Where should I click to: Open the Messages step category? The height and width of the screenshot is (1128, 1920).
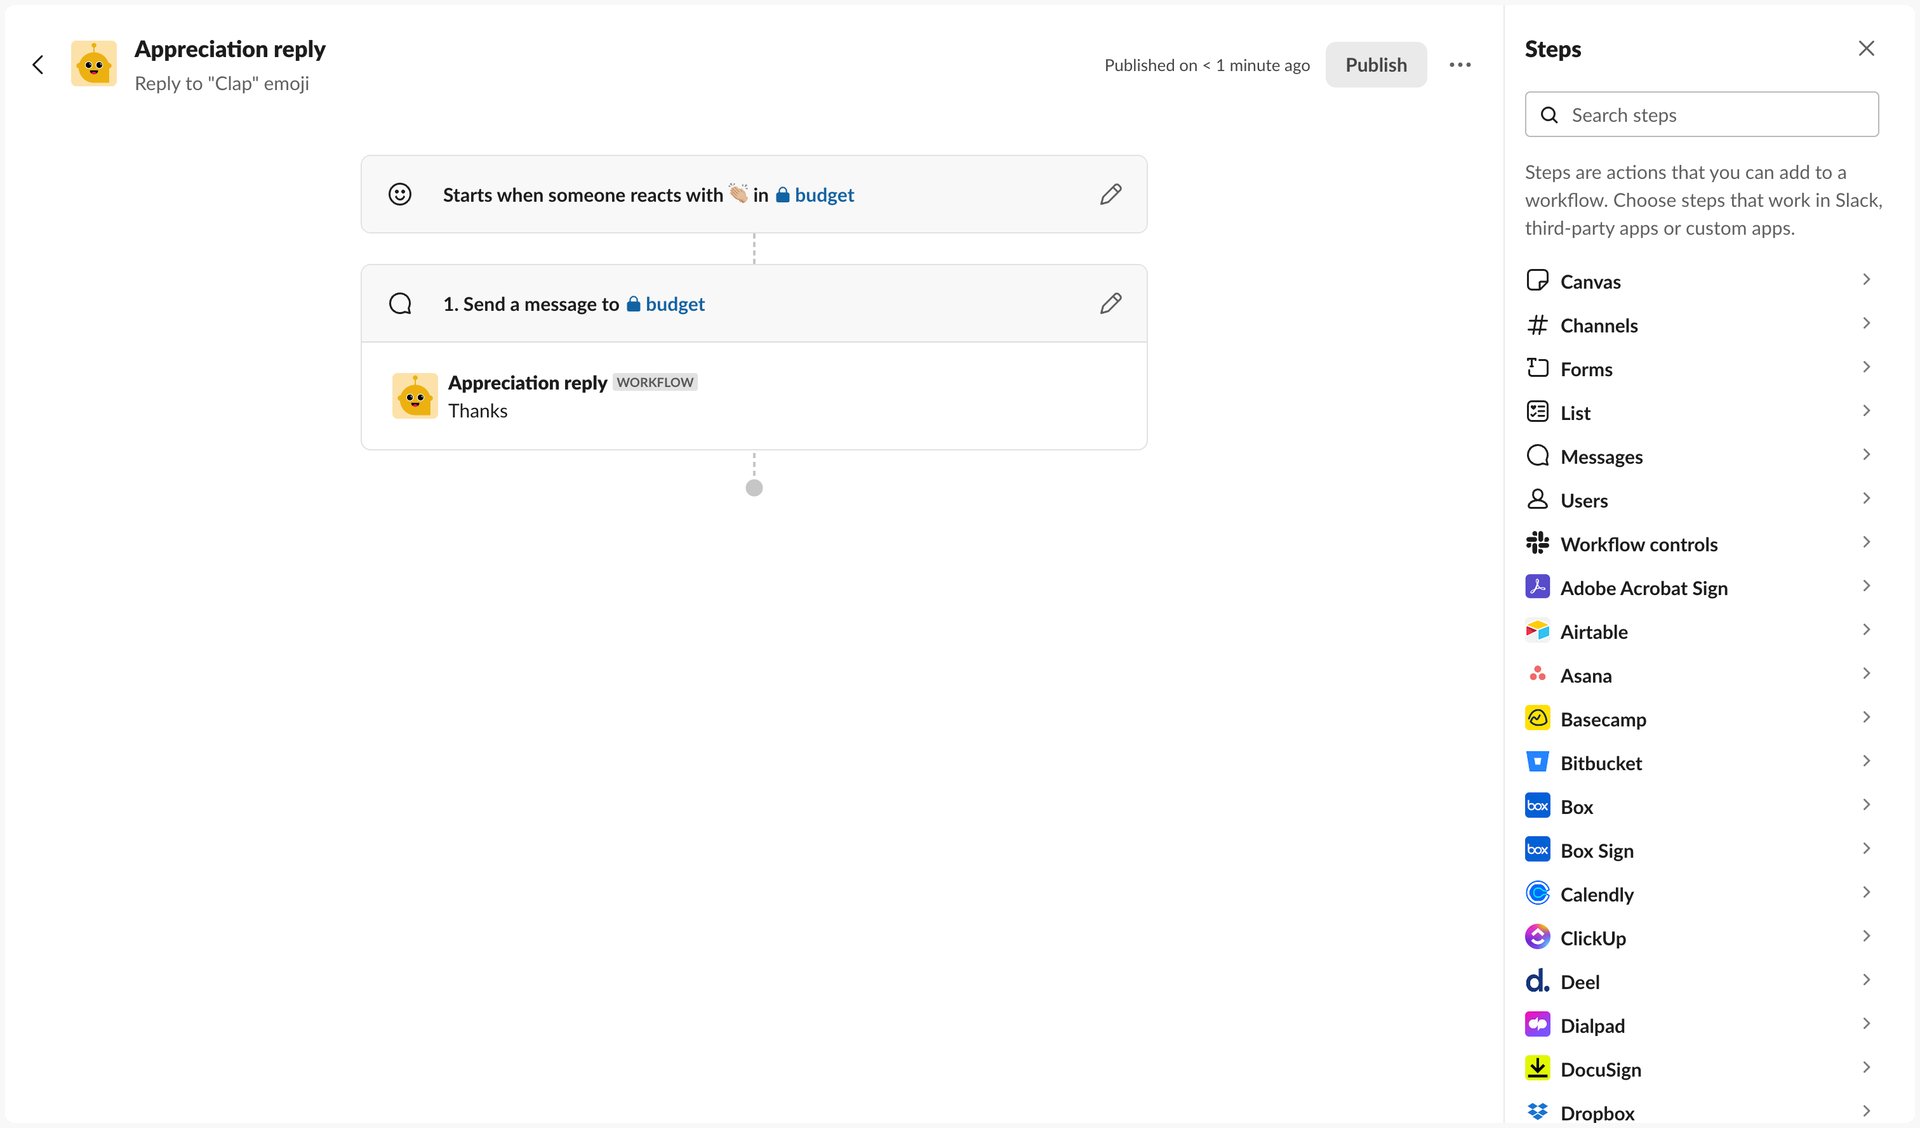click(x=1601, y=456)
